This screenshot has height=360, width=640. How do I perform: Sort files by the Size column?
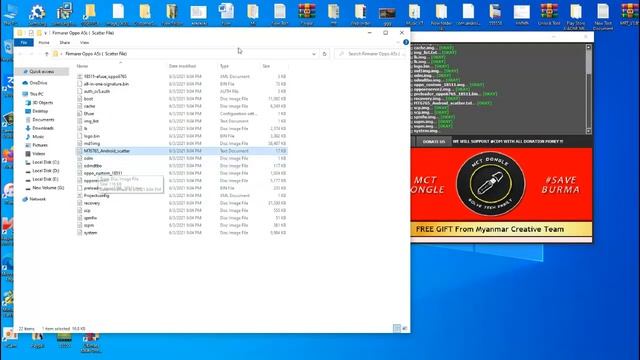point(266,66)
